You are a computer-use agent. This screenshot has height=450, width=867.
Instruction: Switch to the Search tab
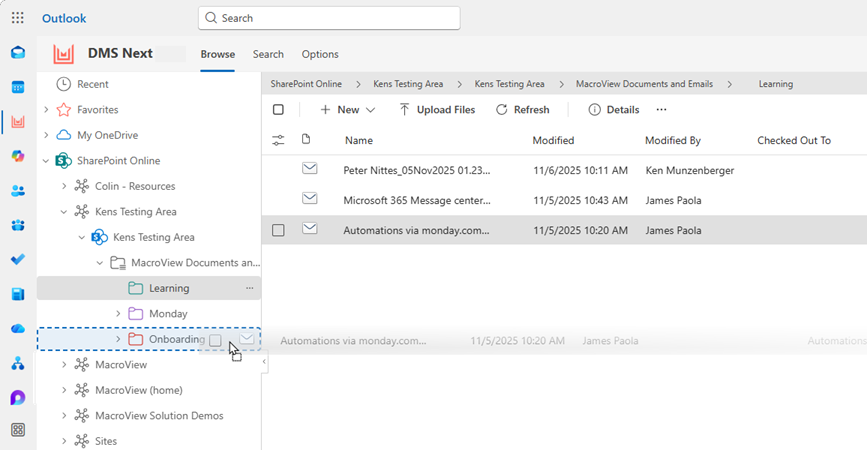268,54
